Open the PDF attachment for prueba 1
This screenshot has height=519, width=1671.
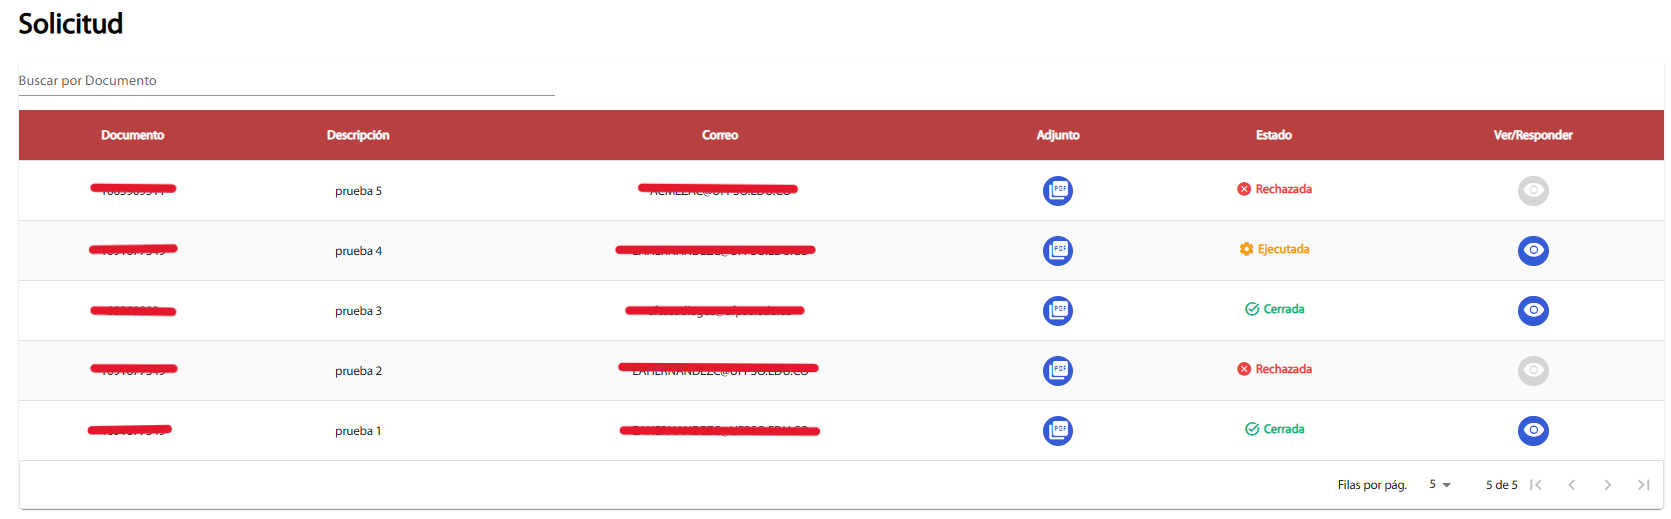1057,430
